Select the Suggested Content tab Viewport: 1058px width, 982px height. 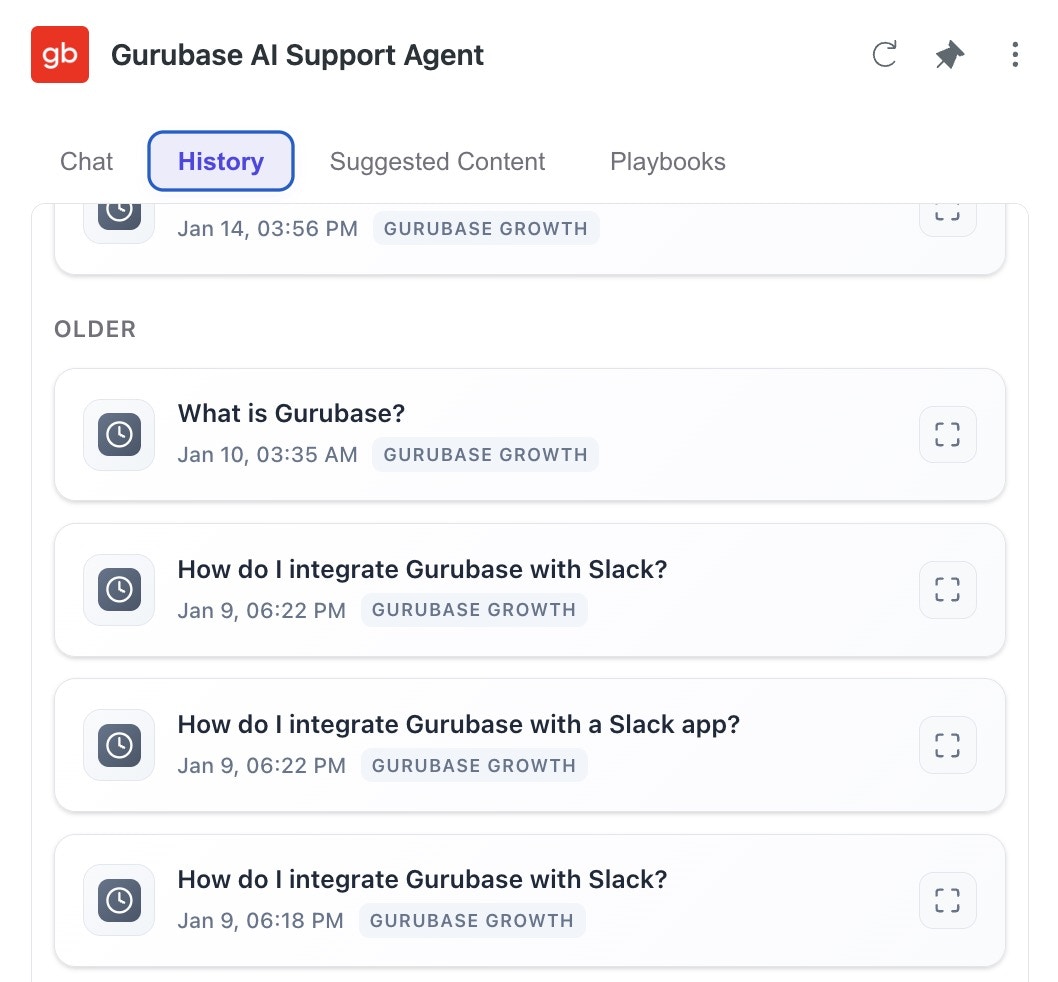pos(437,161)
